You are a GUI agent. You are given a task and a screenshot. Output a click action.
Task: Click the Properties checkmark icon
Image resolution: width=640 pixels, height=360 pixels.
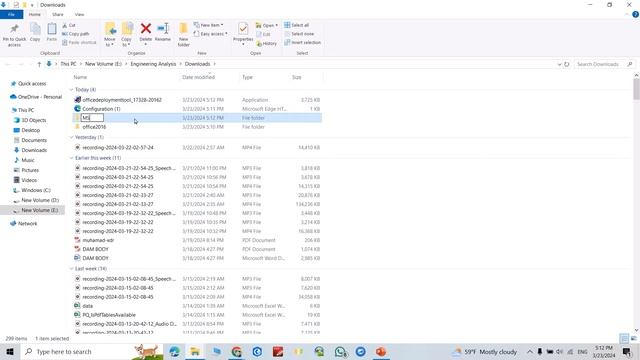tap(243, 29)
